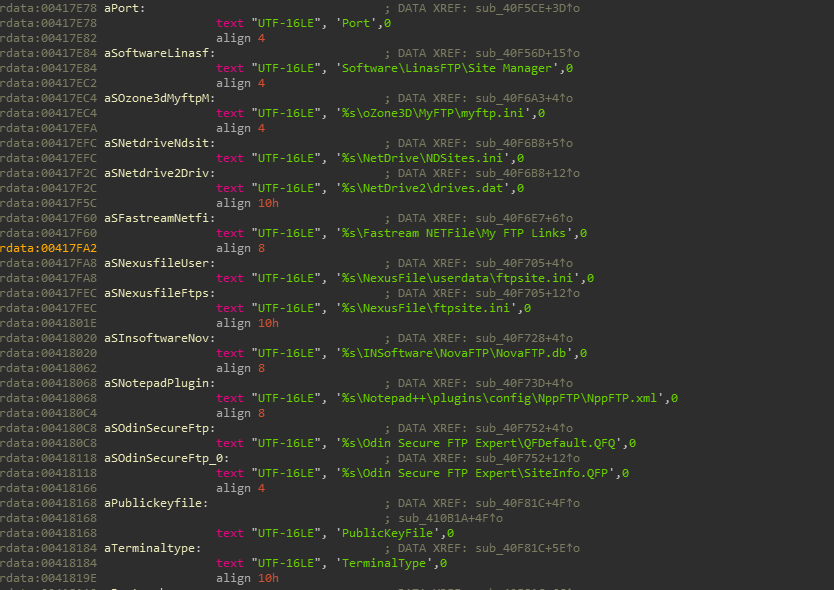Click 'align 10h' at address 0041819E
834x590 pixels.
(x=247, y=578)
